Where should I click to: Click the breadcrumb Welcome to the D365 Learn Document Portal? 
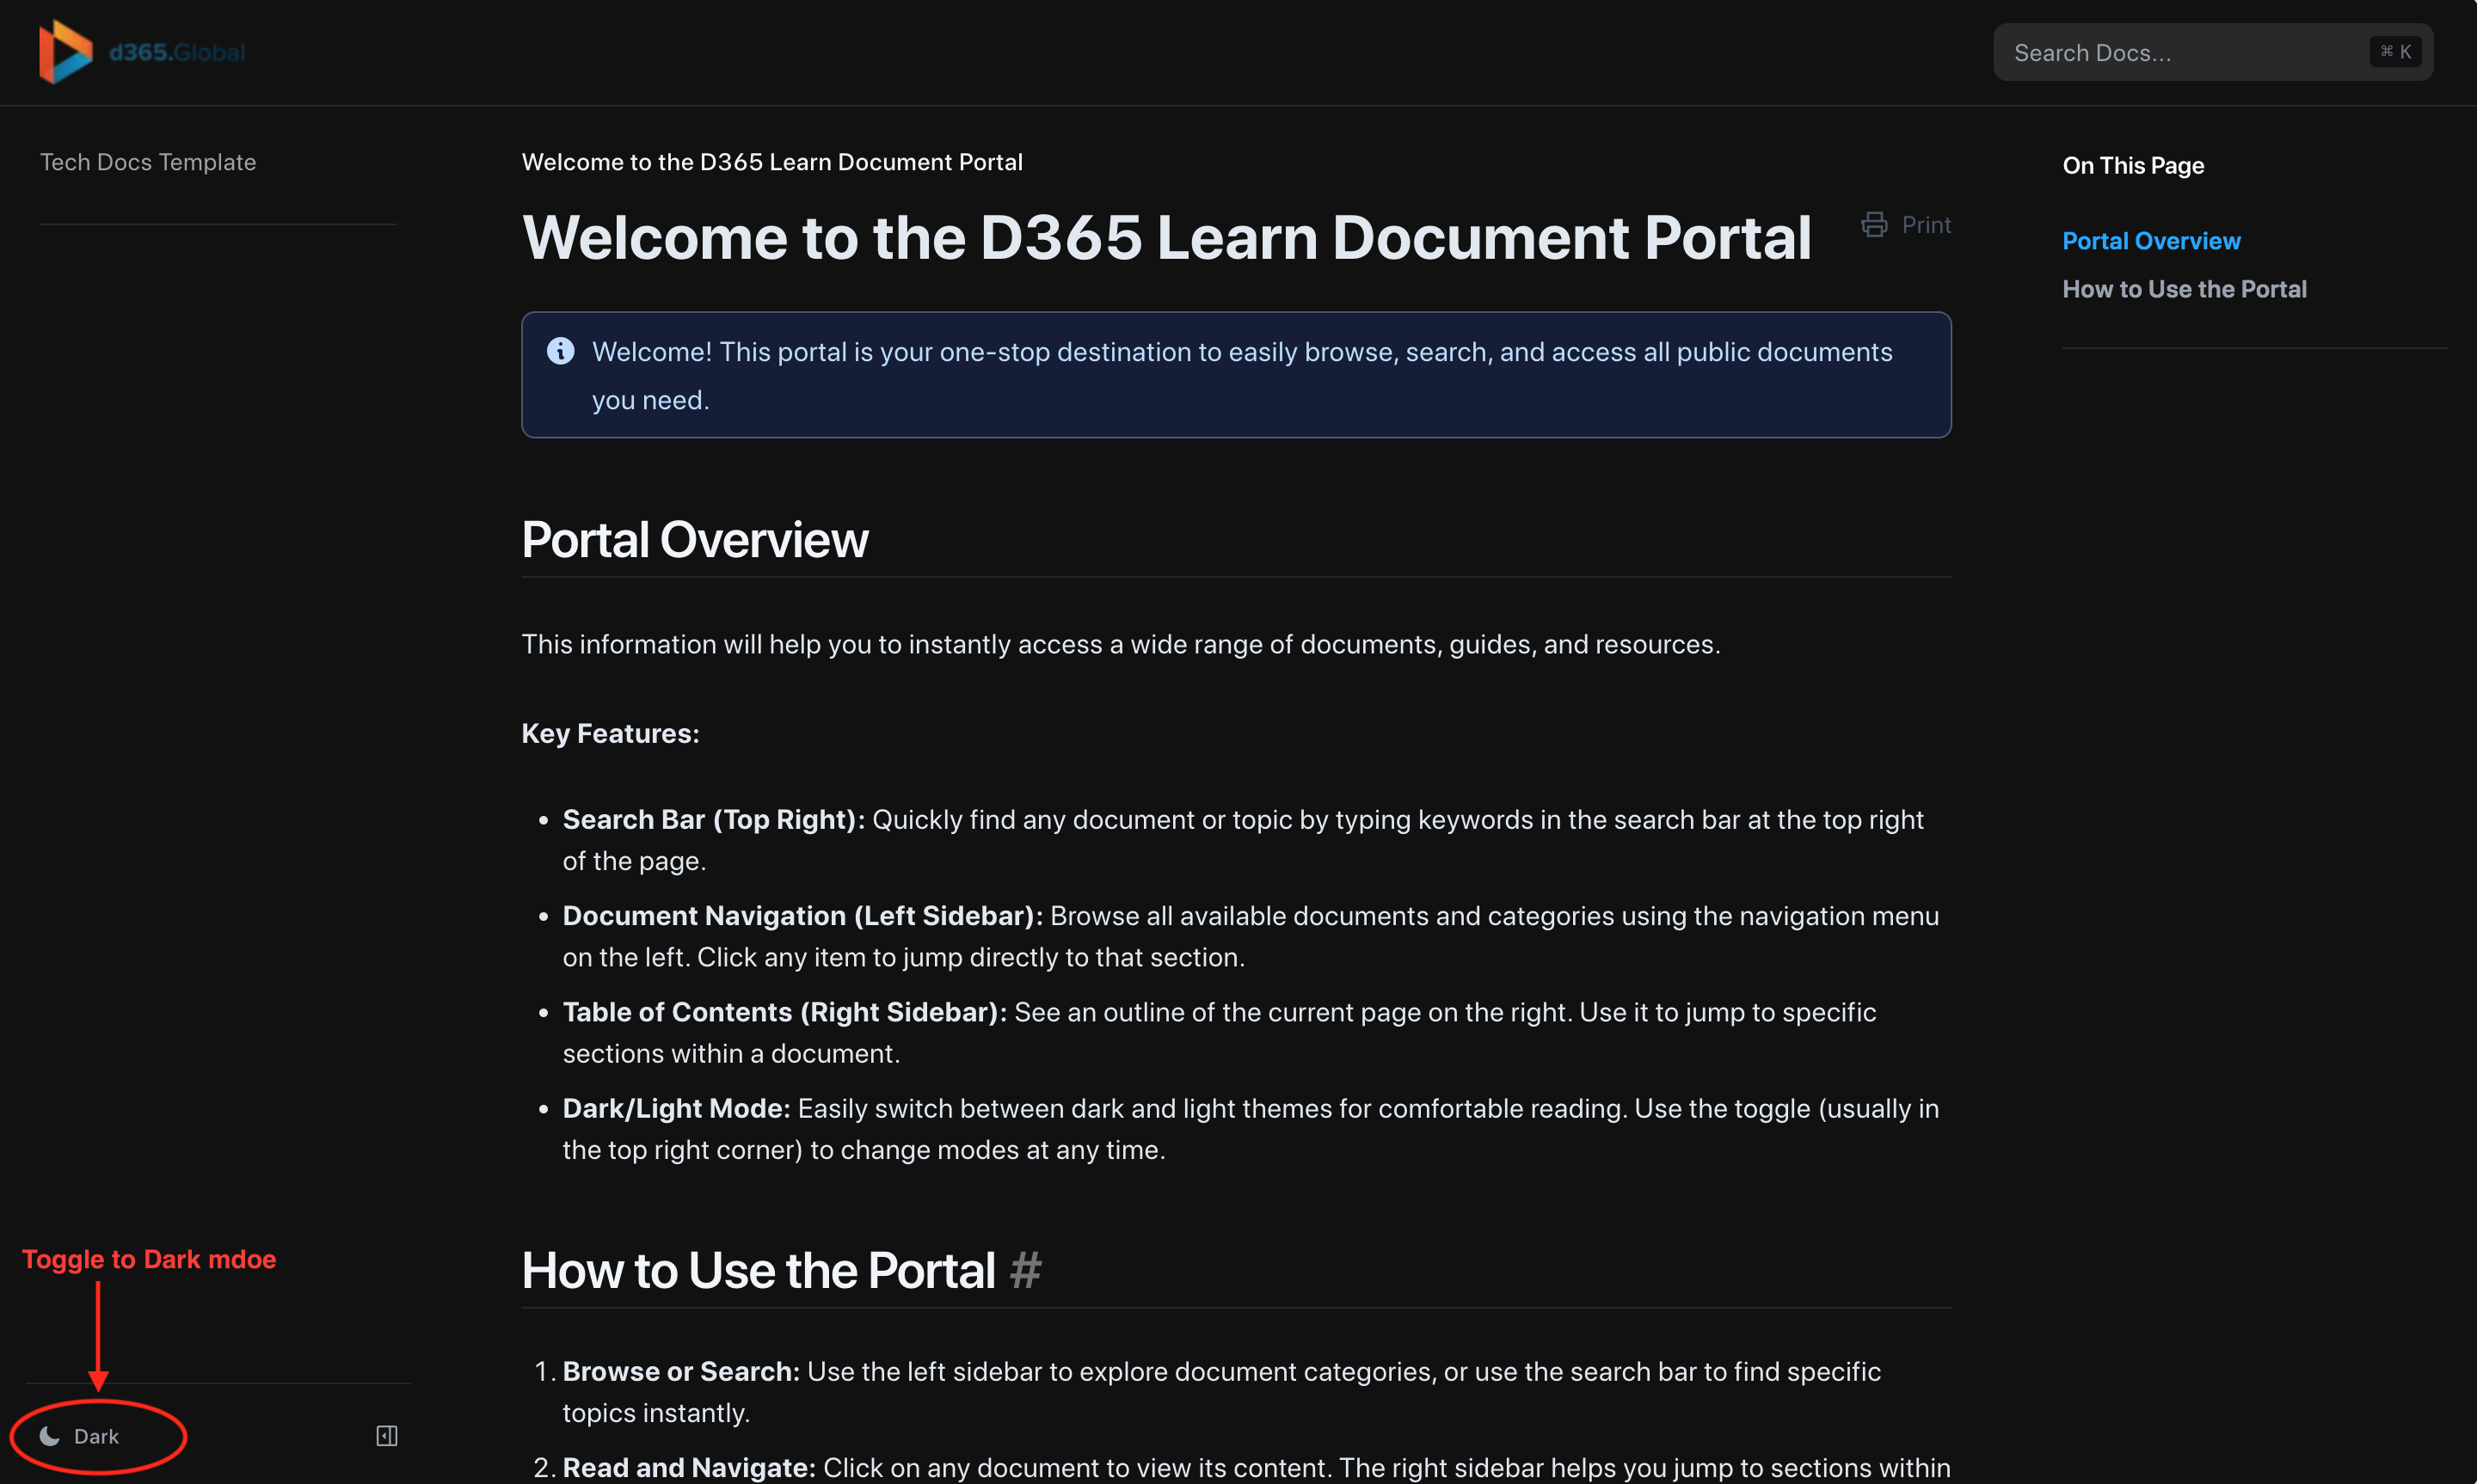pos(772,162)
